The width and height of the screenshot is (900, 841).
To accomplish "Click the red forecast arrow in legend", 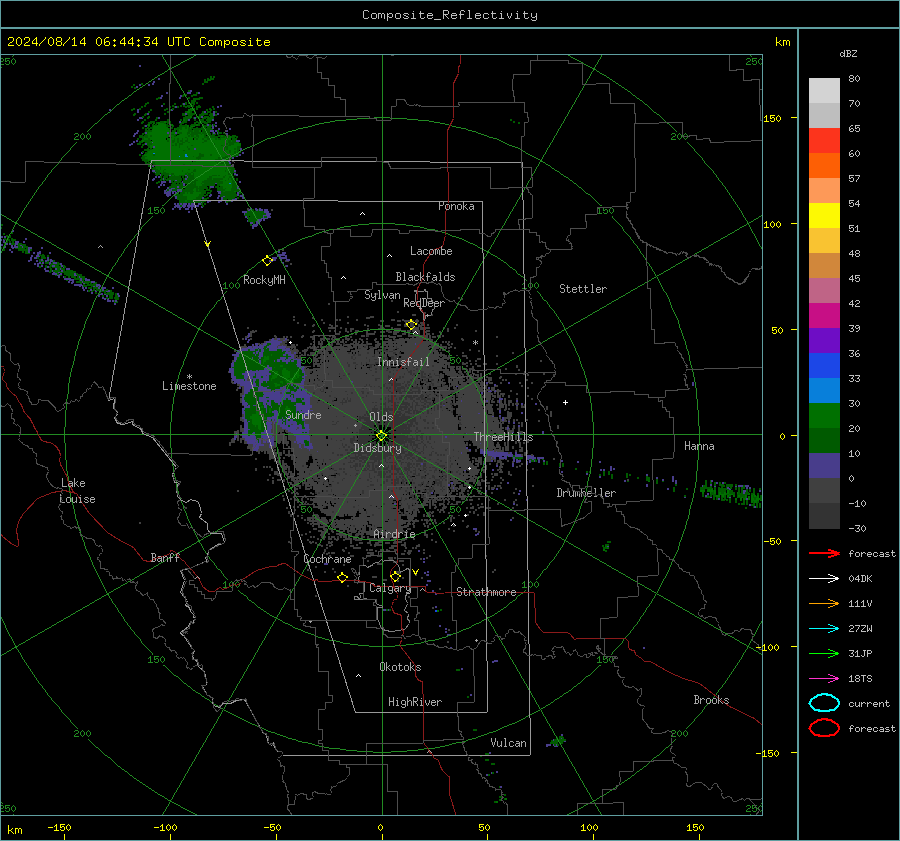I will pos(824,553).
